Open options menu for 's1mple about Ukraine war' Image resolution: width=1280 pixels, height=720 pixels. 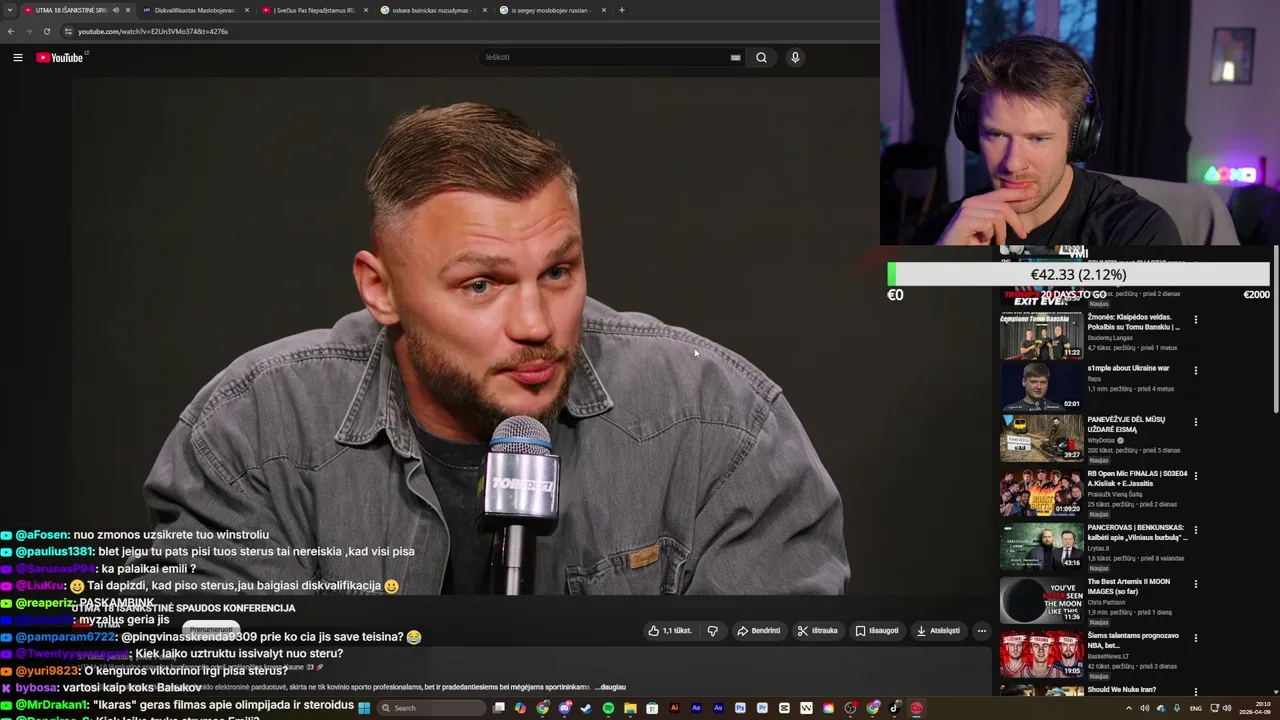coord(1196,371)
